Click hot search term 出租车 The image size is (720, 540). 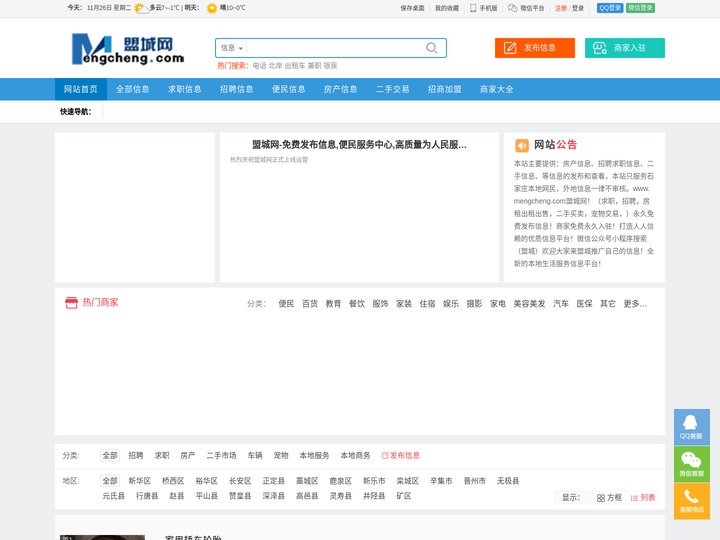pos(295,66)
